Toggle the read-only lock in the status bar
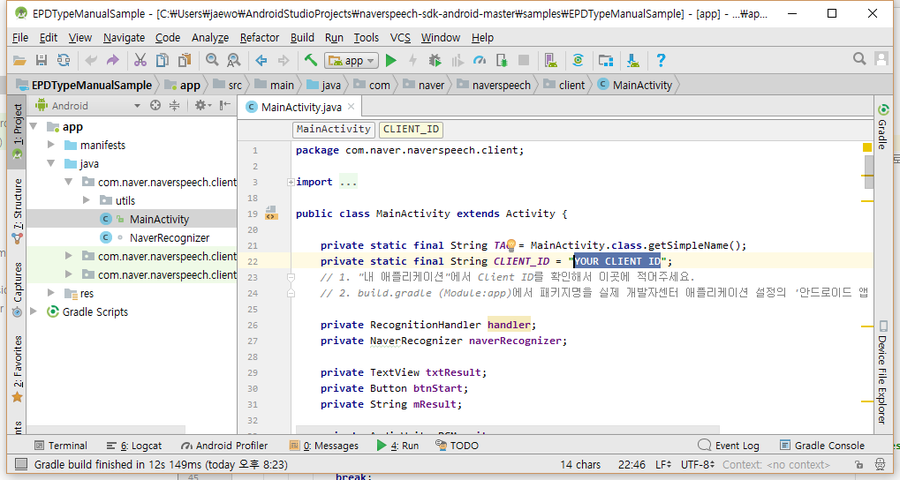This screenshot has width=900, height=480. [859, 464]
